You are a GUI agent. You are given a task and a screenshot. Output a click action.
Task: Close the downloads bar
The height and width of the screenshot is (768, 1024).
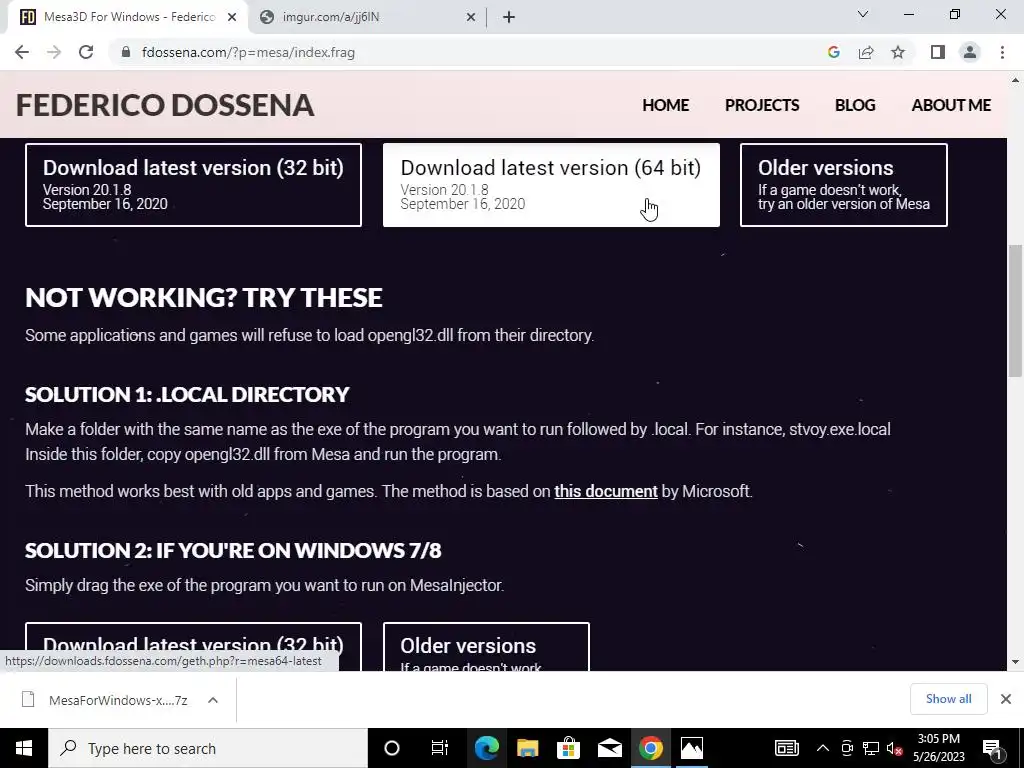click(x=1006, y=699)
